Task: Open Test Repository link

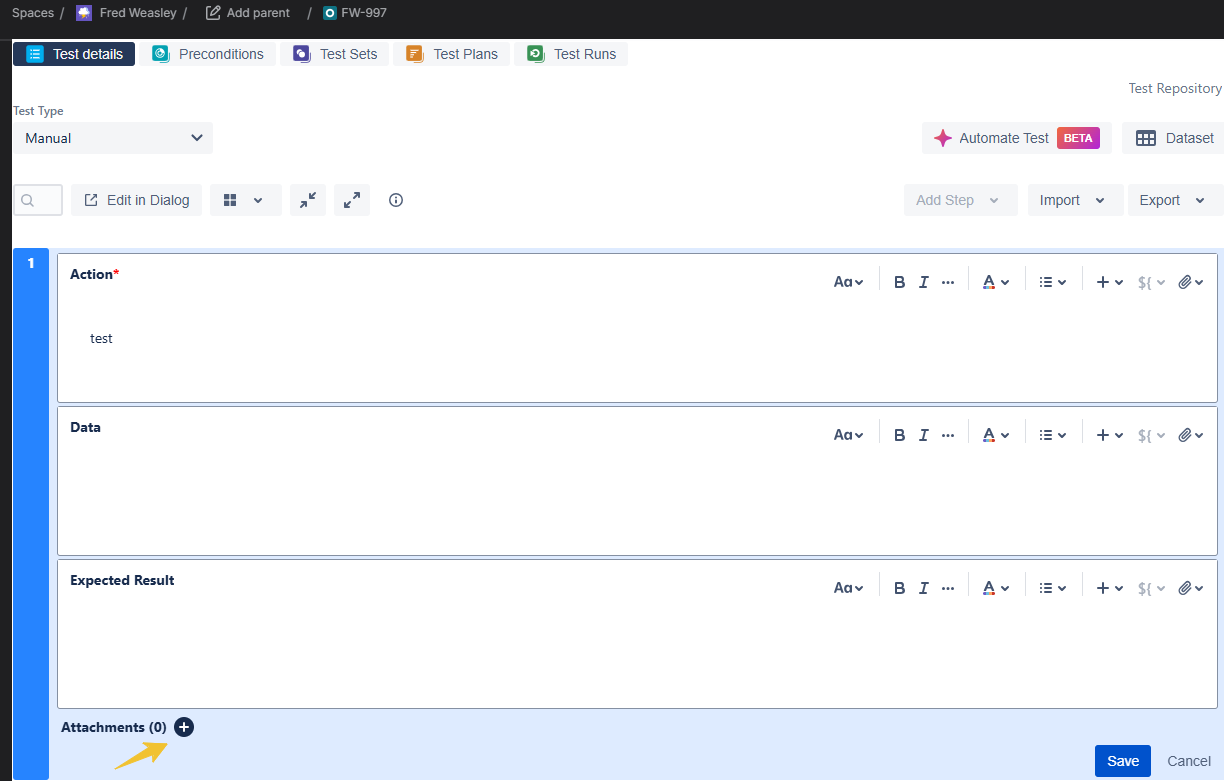Action: [x=1175, y=88]
